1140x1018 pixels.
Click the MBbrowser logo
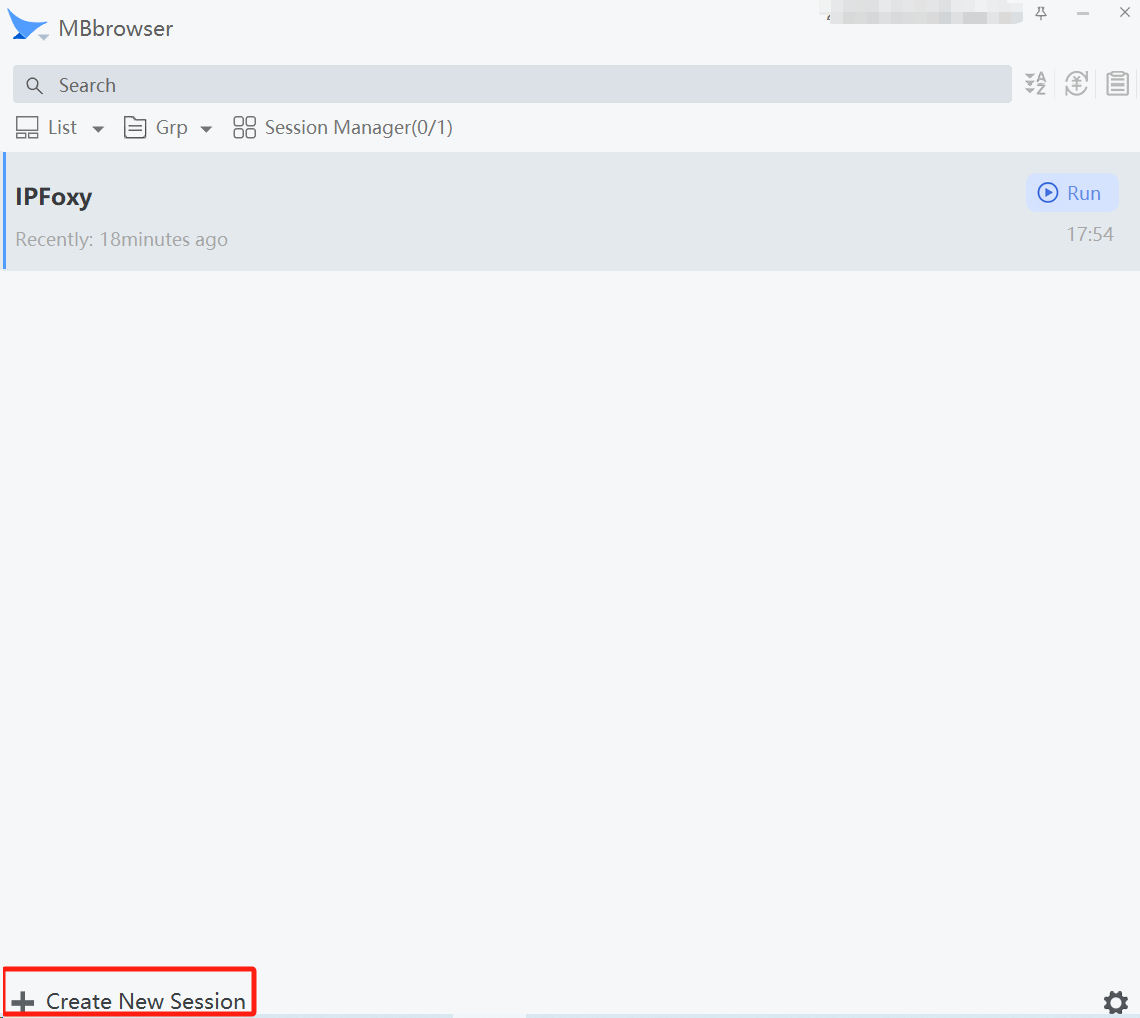coord(28,25)
